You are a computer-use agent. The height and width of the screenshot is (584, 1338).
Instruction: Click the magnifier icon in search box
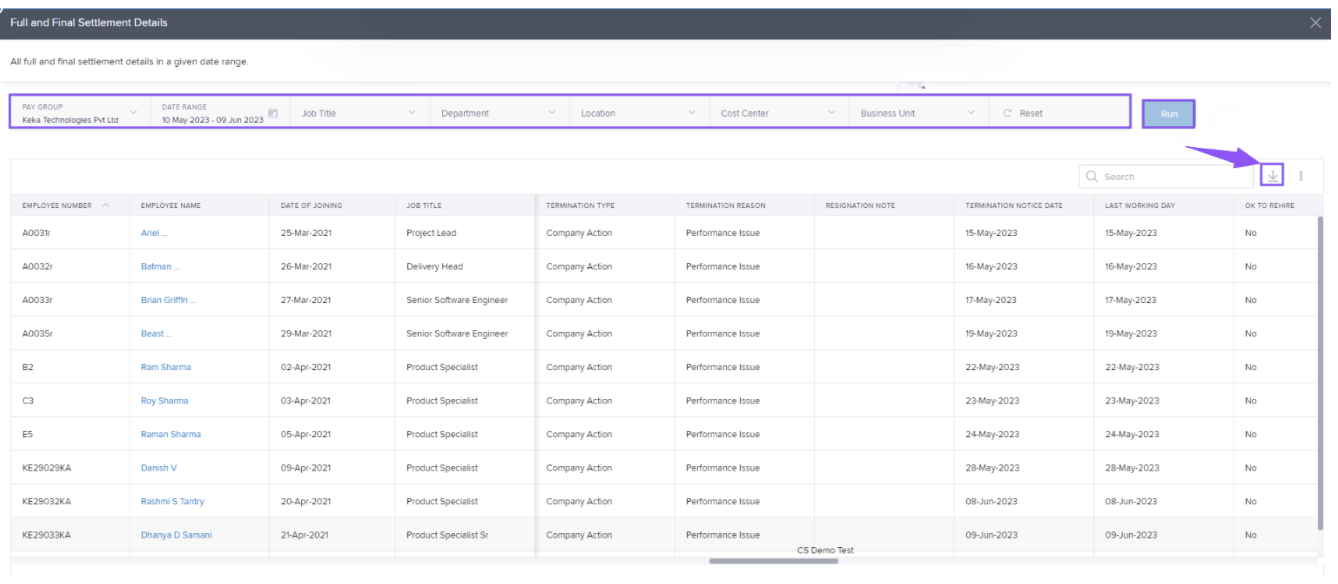[1095, 177]
